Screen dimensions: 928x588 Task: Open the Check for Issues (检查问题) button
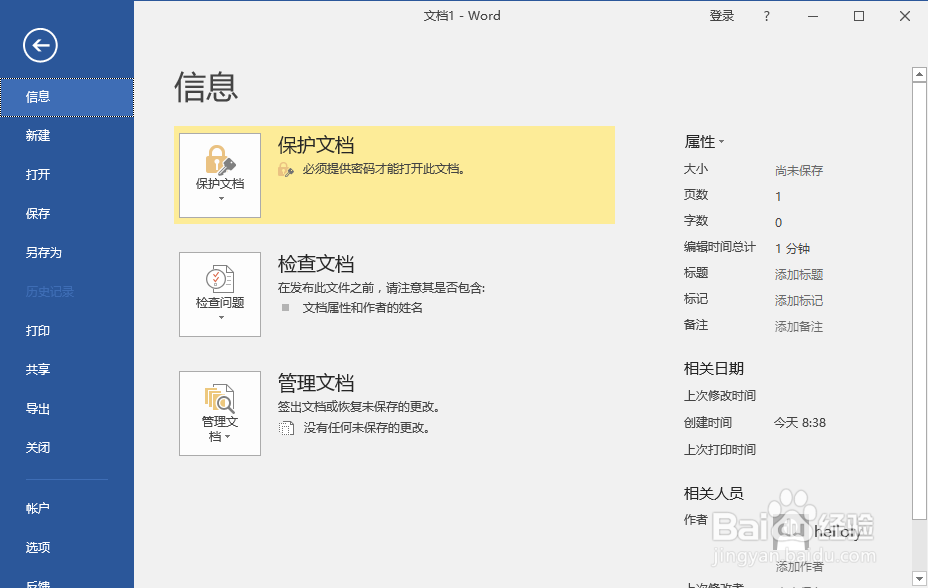(220, 295)
